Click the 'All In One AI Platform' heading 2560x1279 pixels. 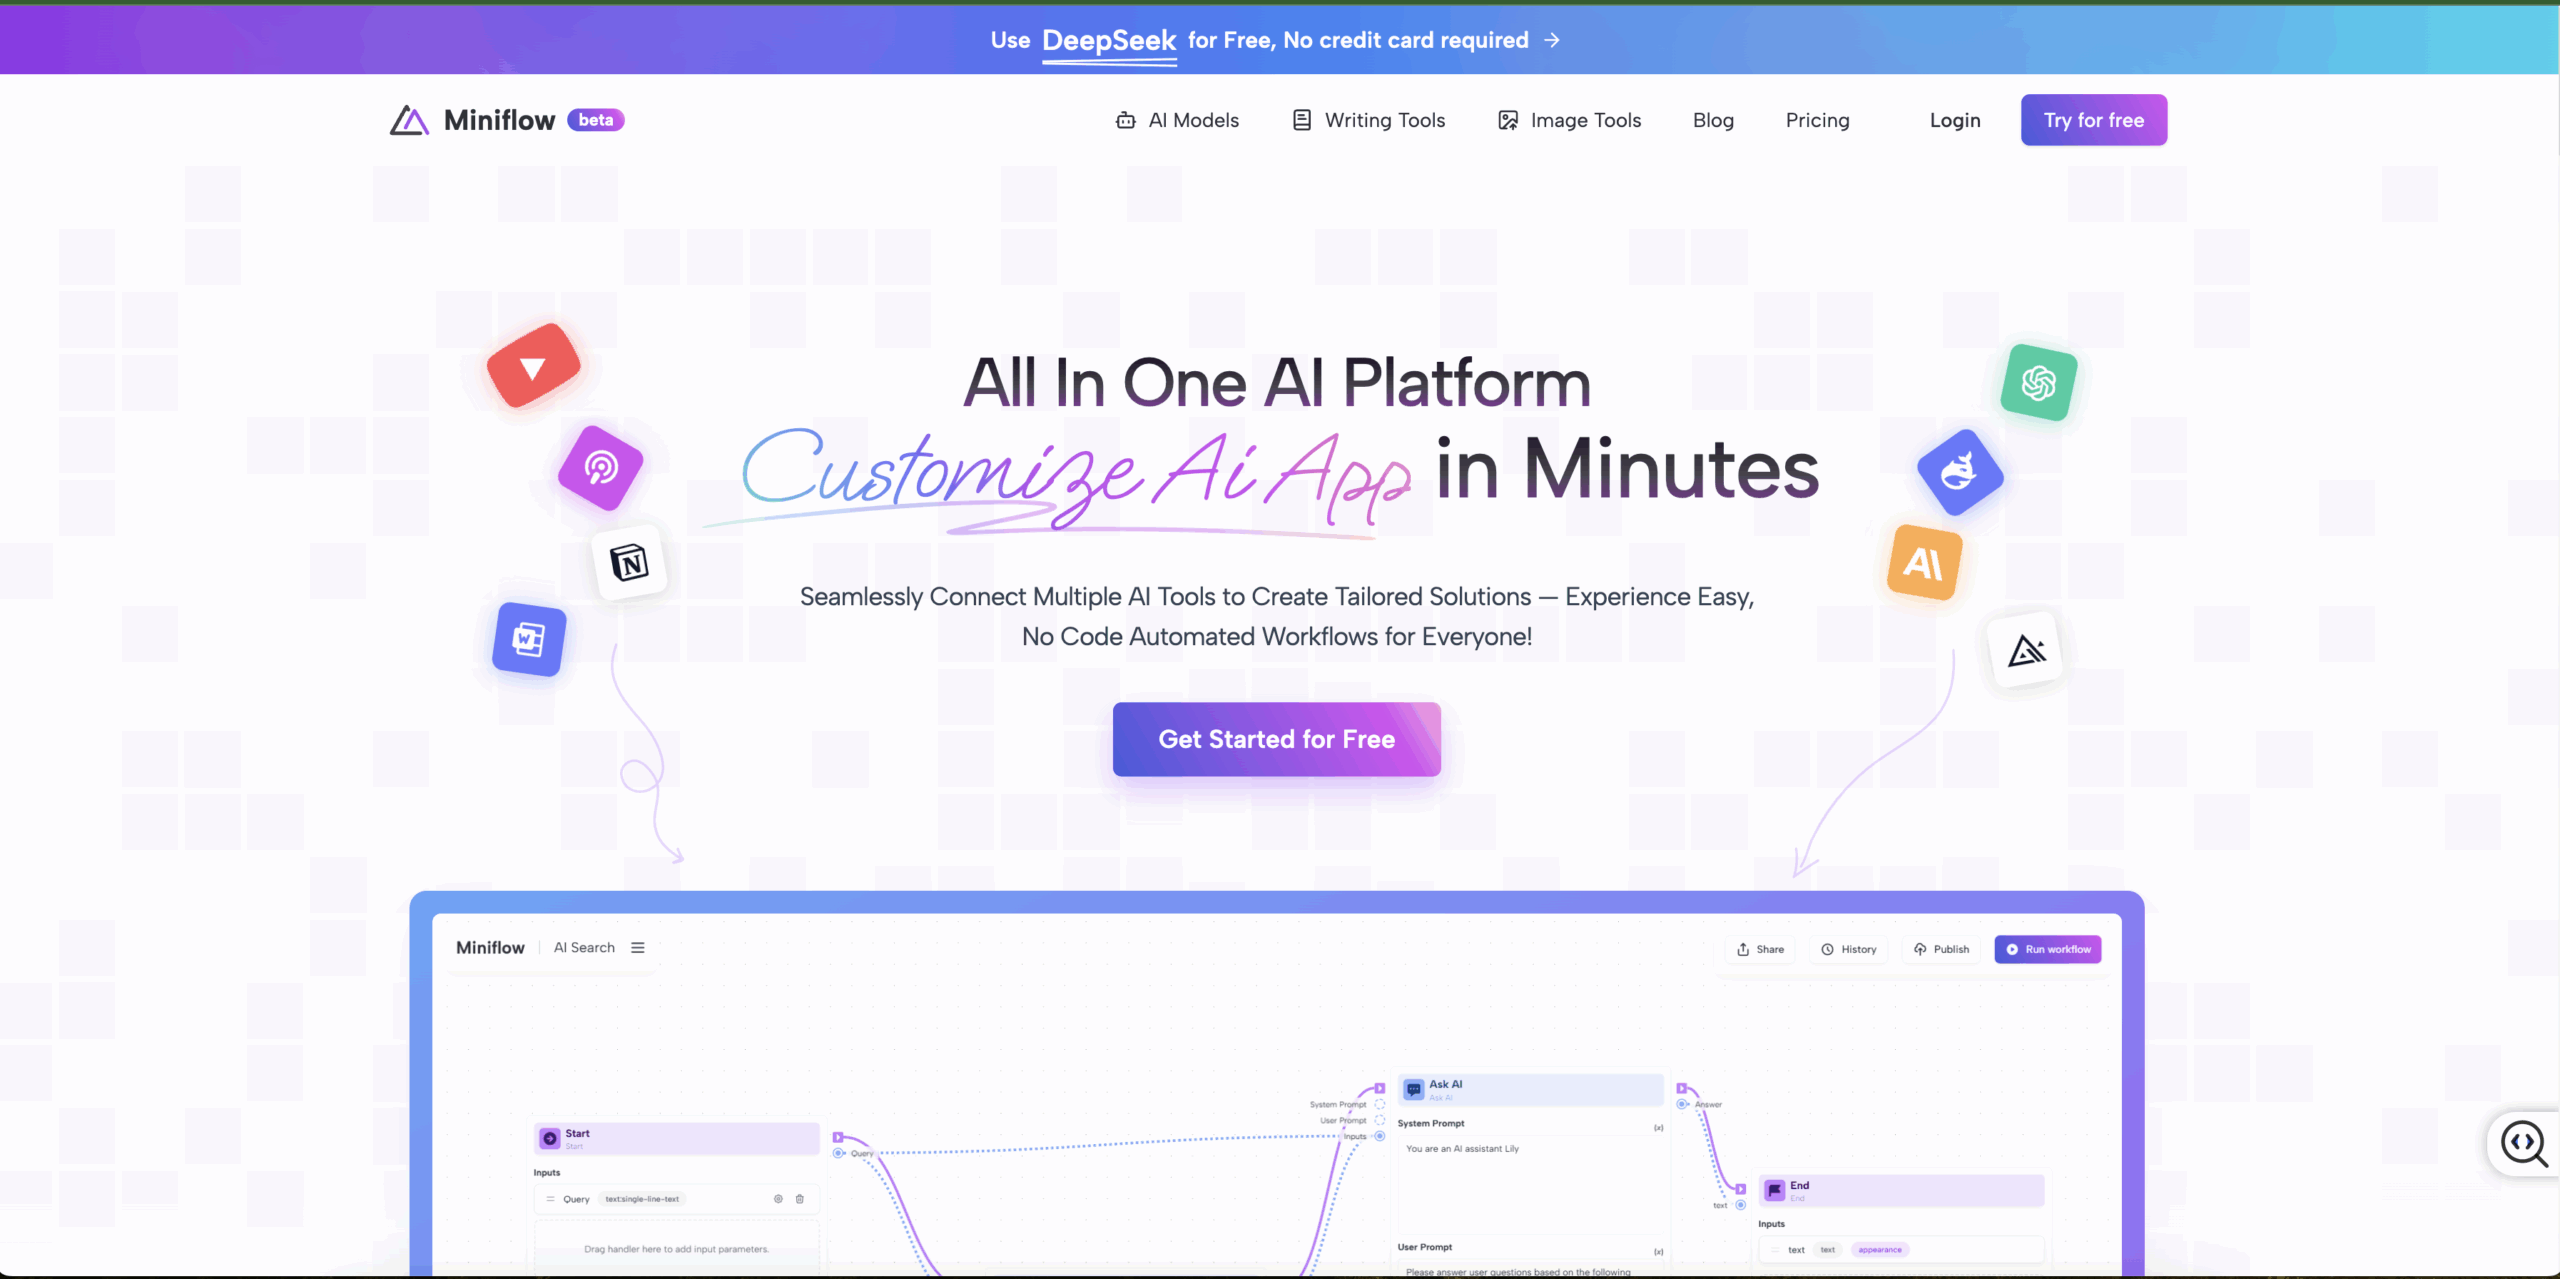click(x=1277, y=382)
